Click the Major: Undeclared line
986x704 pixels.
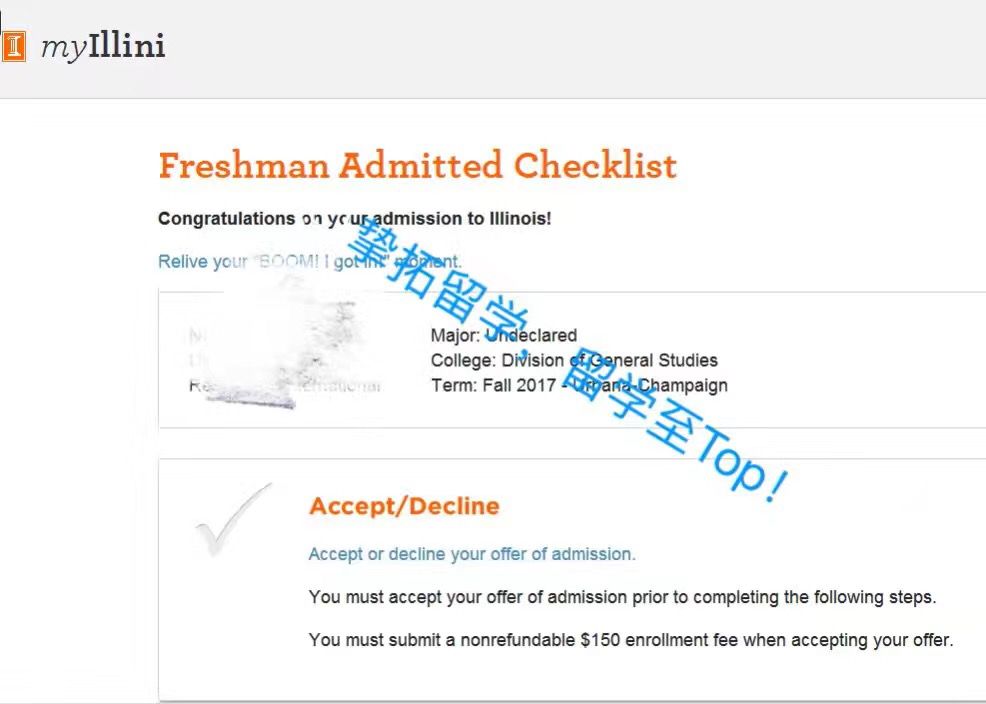pyautogui.click(x=503, y=335)
